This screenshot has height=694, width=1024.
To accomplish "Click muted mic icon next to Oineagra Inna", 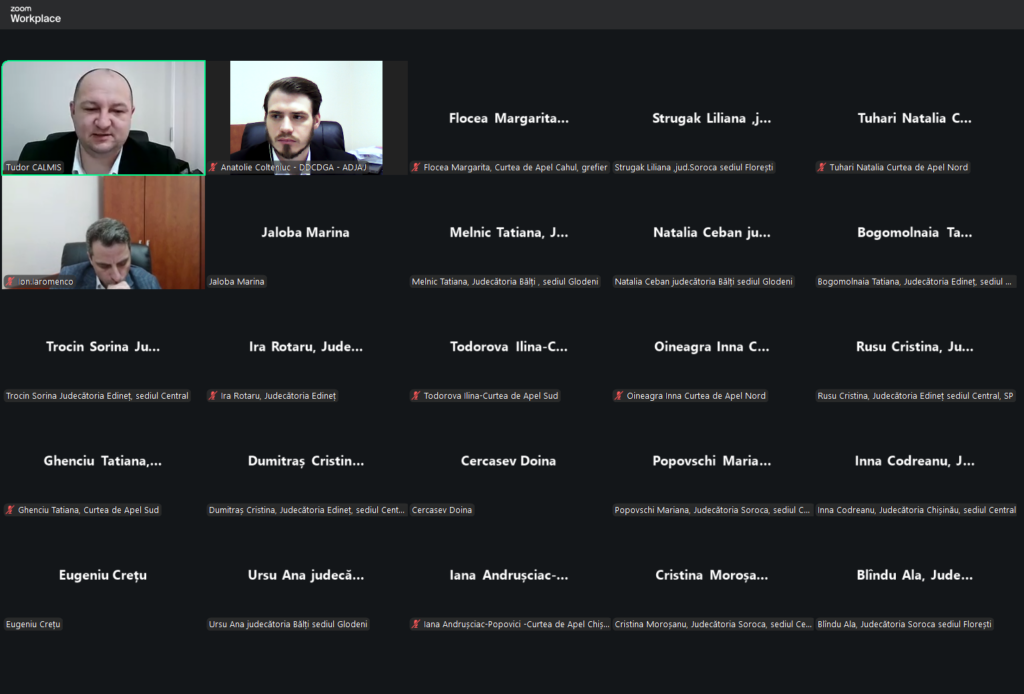I will pyautogui.click(x=619, y=396).
